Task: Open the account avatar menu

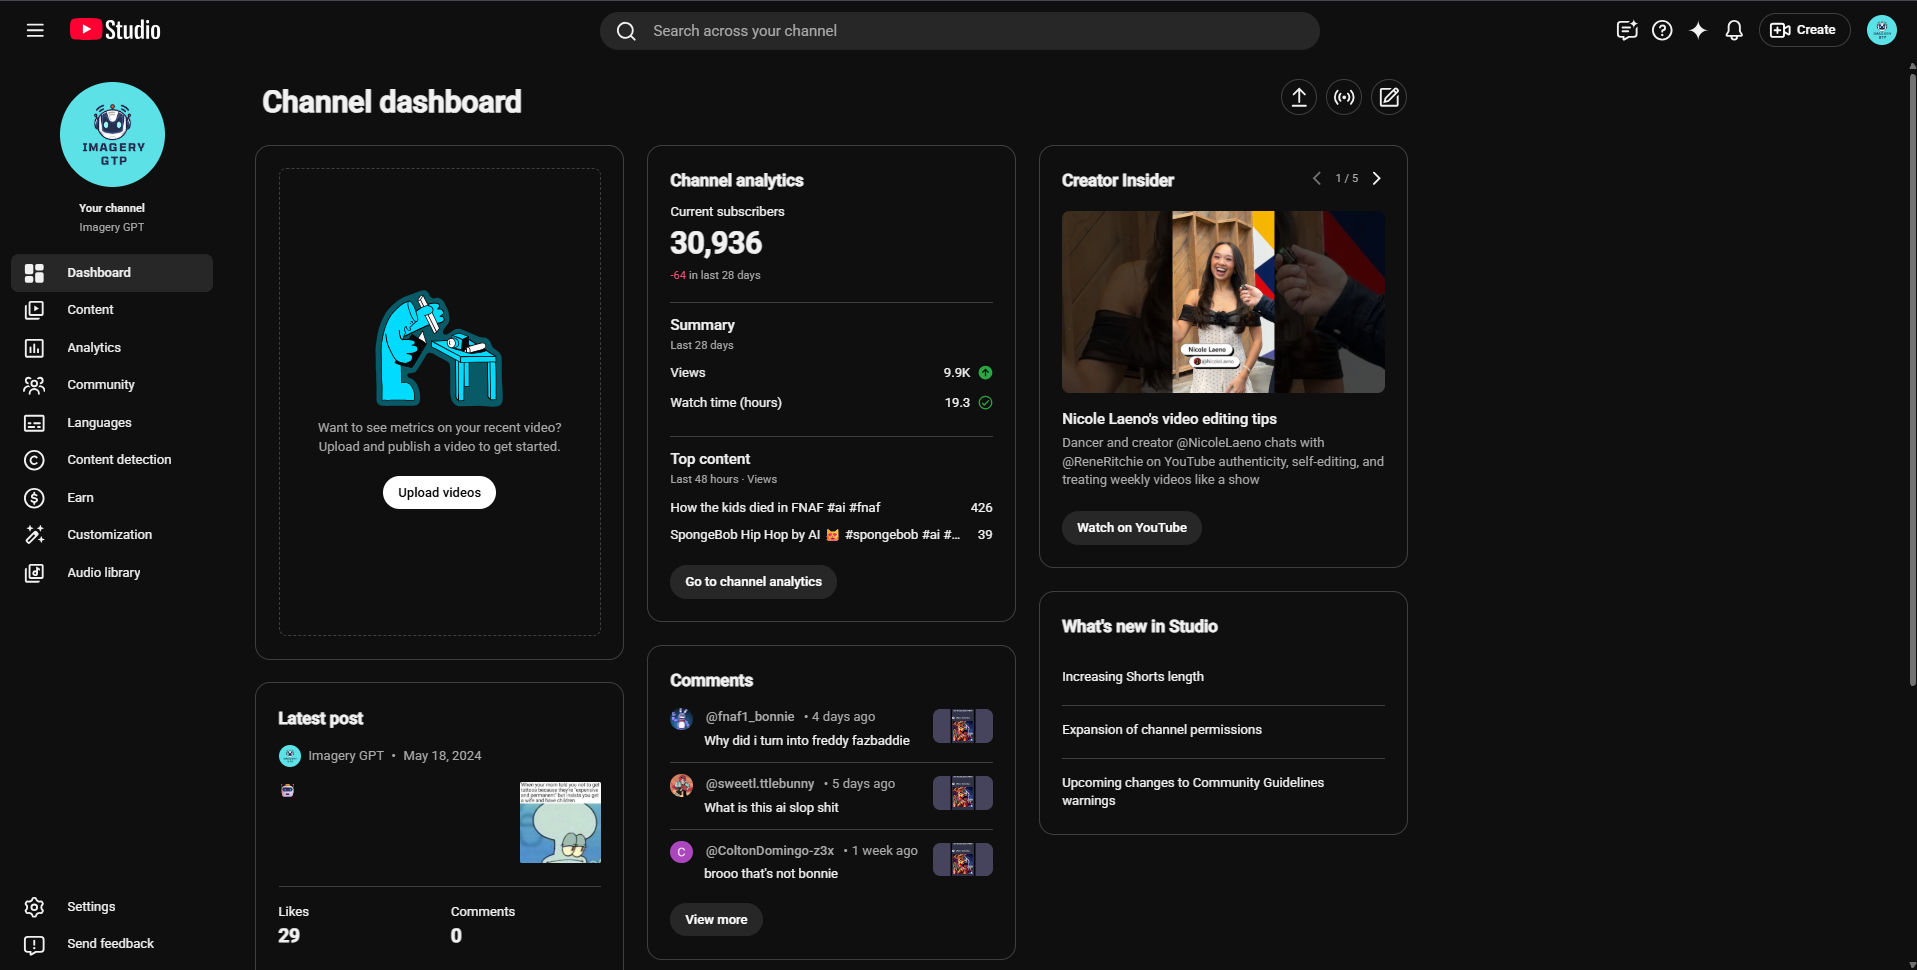Action: (1881, 30)
